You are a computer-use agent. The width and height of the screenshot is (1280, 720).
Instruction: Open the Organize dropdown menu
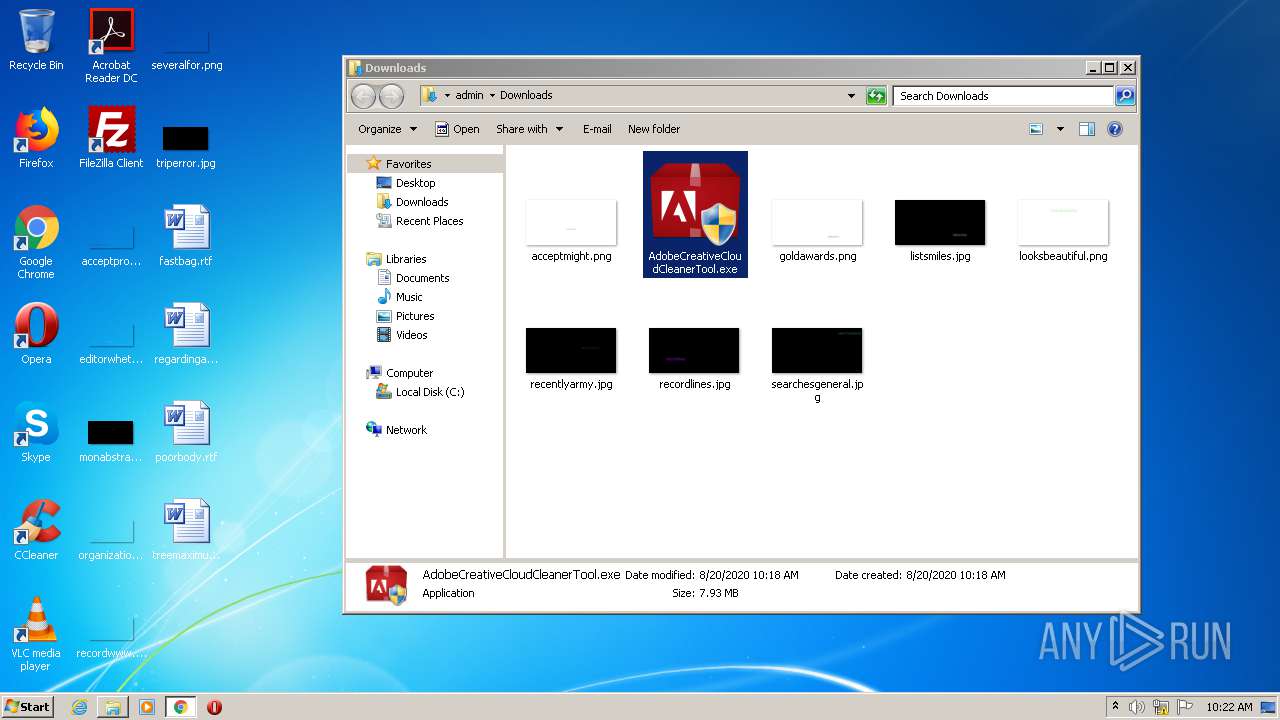(x=387, y=129)
